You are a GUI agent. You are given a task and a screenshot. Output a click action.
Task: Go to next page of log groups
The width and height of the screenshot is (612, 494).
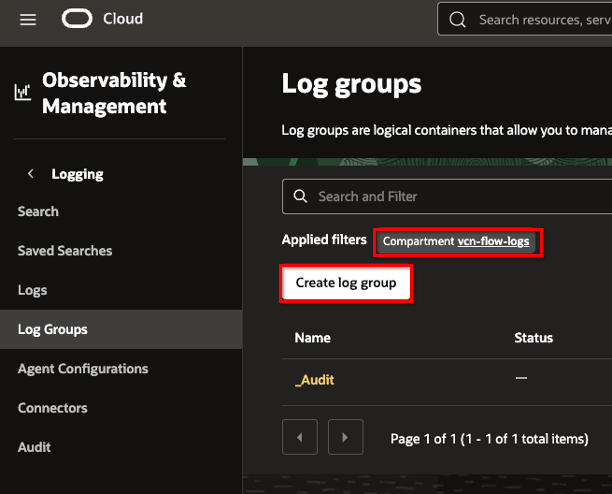[345, 437]
